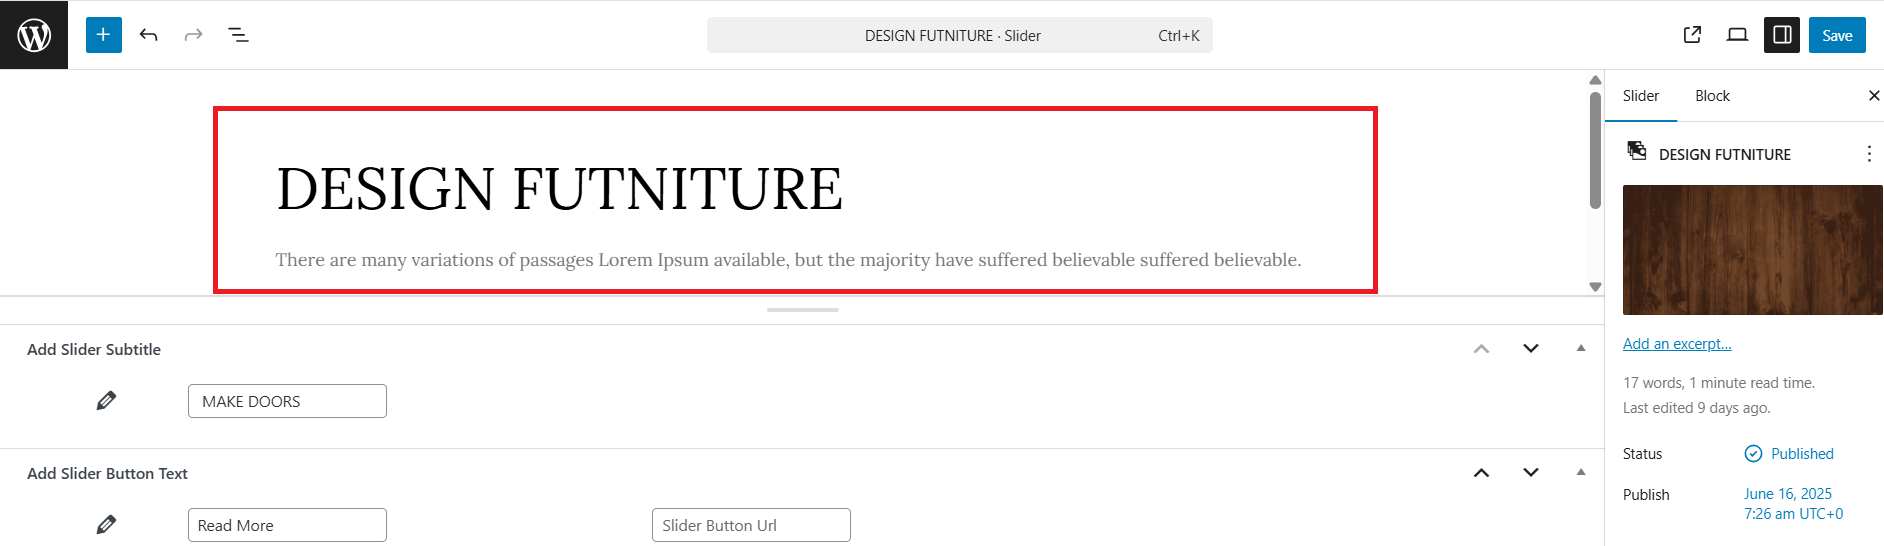Toggle the settings sidebar panel icon

[x=1782, y=35]
